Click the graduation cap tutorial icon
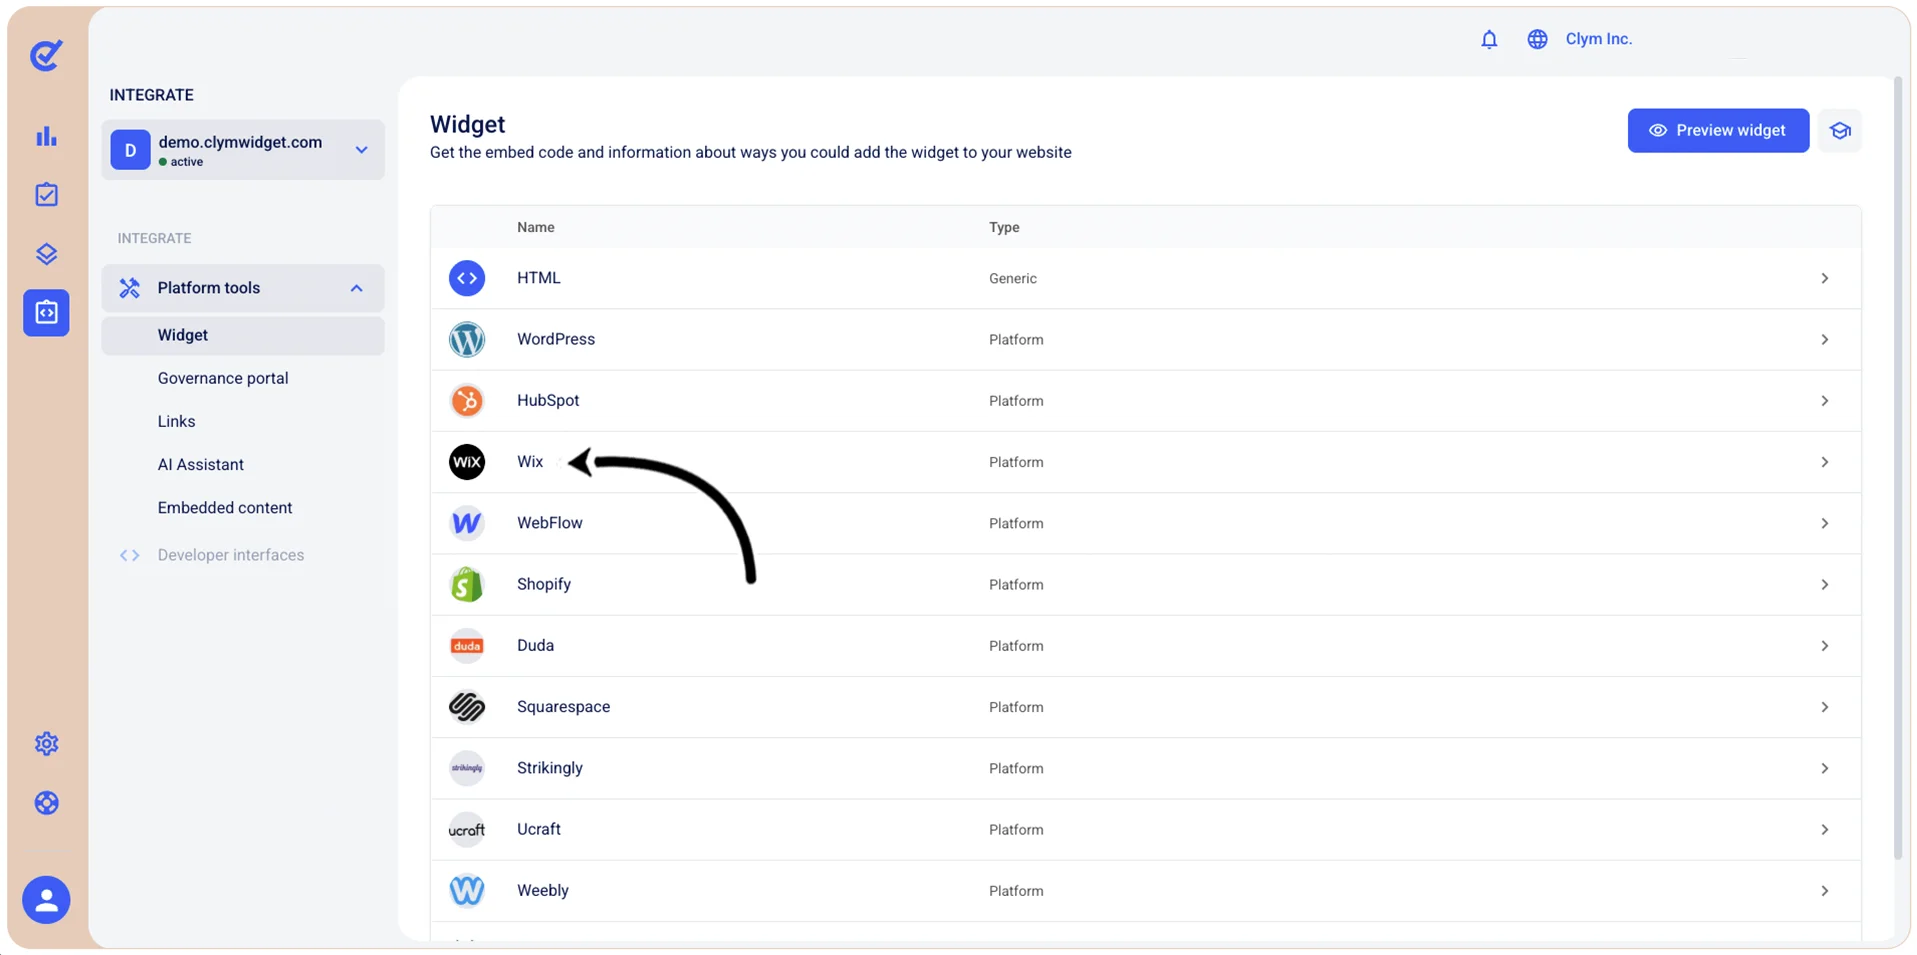 (x=1840, y=131)
